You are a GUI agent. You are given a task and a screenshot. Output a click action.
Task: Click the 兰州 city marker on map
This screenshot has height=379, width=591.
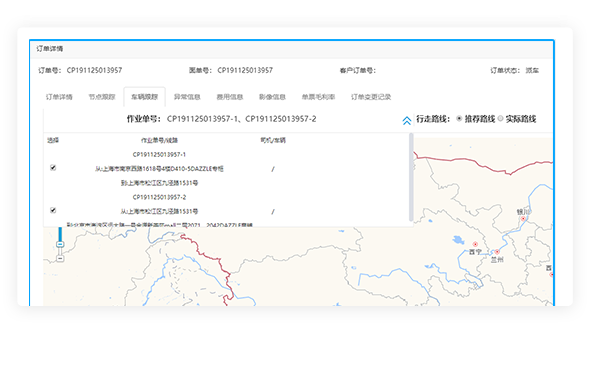click(x=497, y=252)
